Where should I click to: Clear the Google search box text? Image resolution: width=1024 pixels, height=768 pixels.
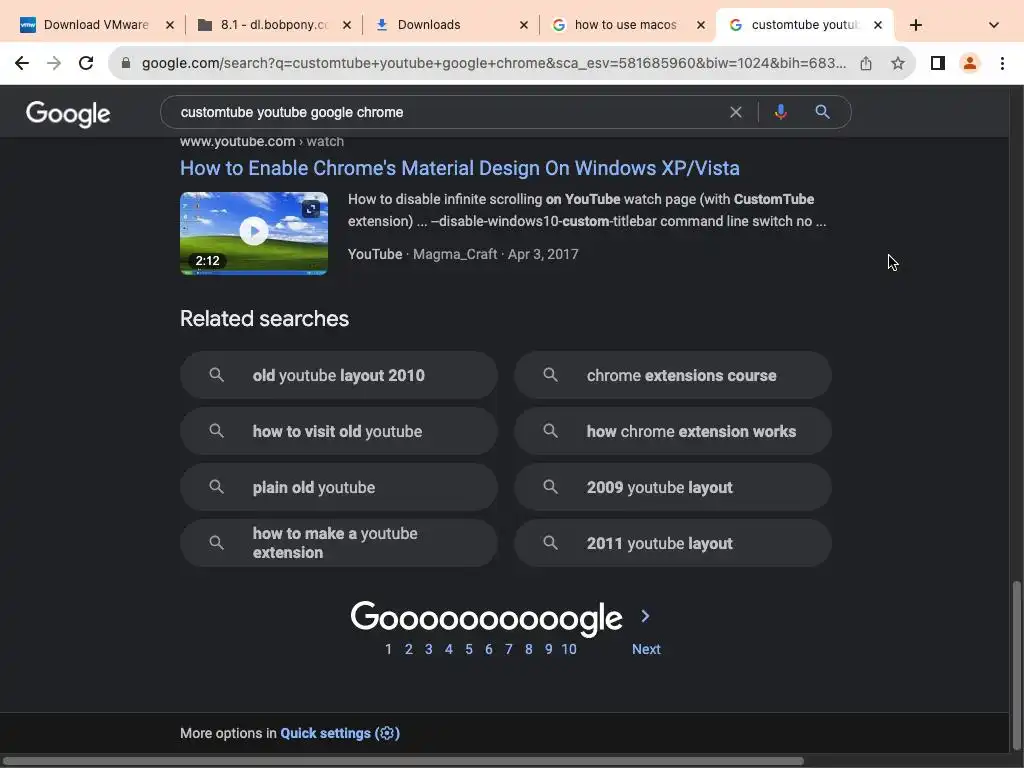point(735,112)
